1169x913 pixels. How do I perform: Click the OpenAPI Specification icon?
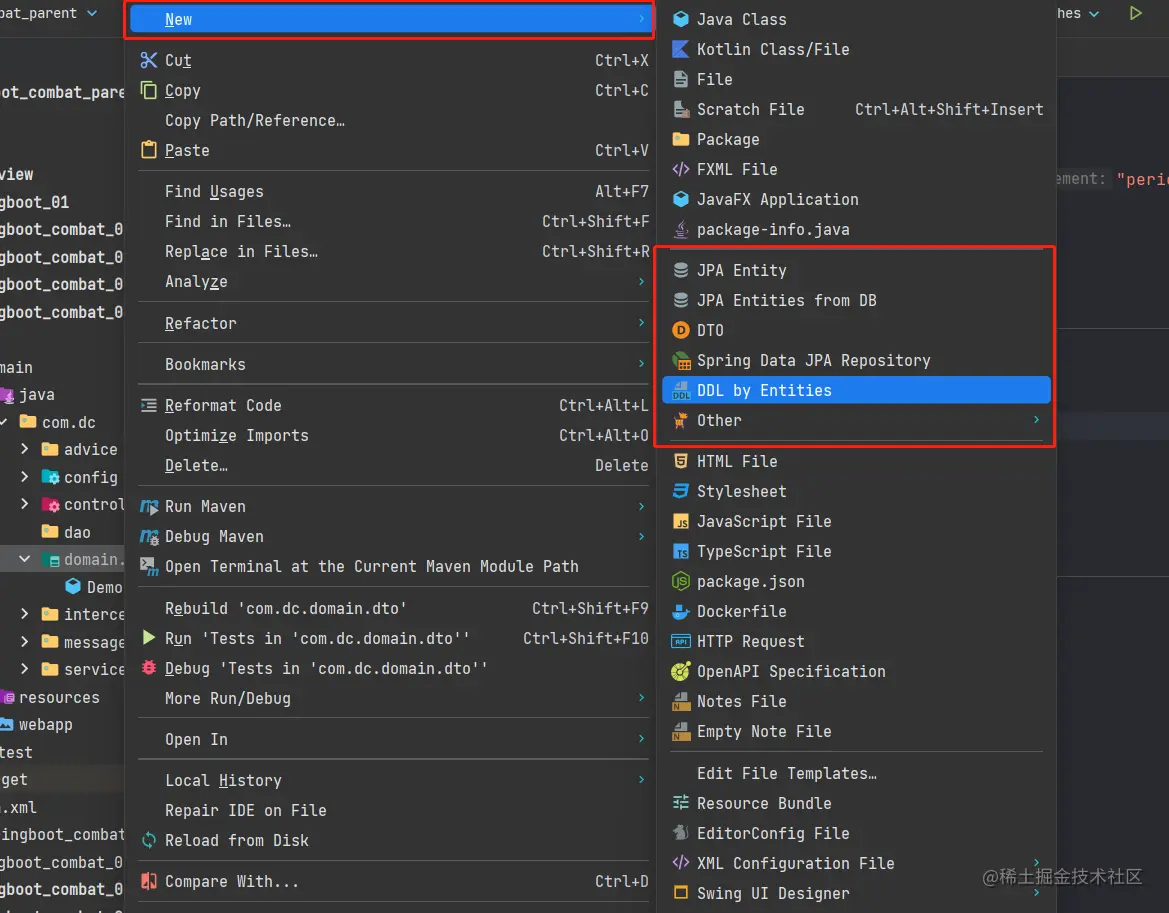click(681, 672)
